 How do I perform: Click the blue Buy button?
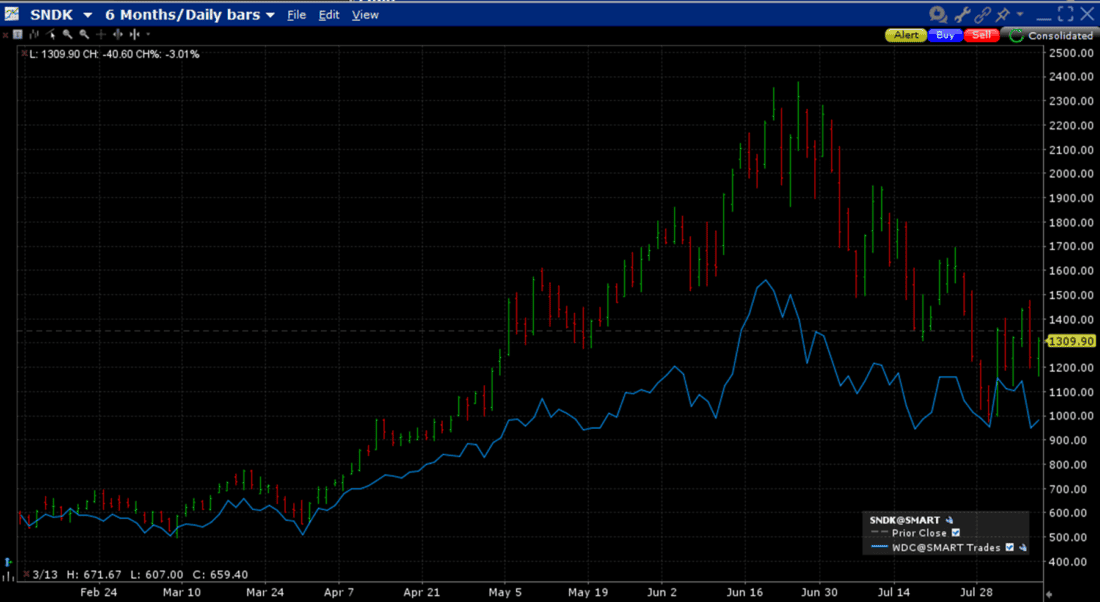point(945,35)
